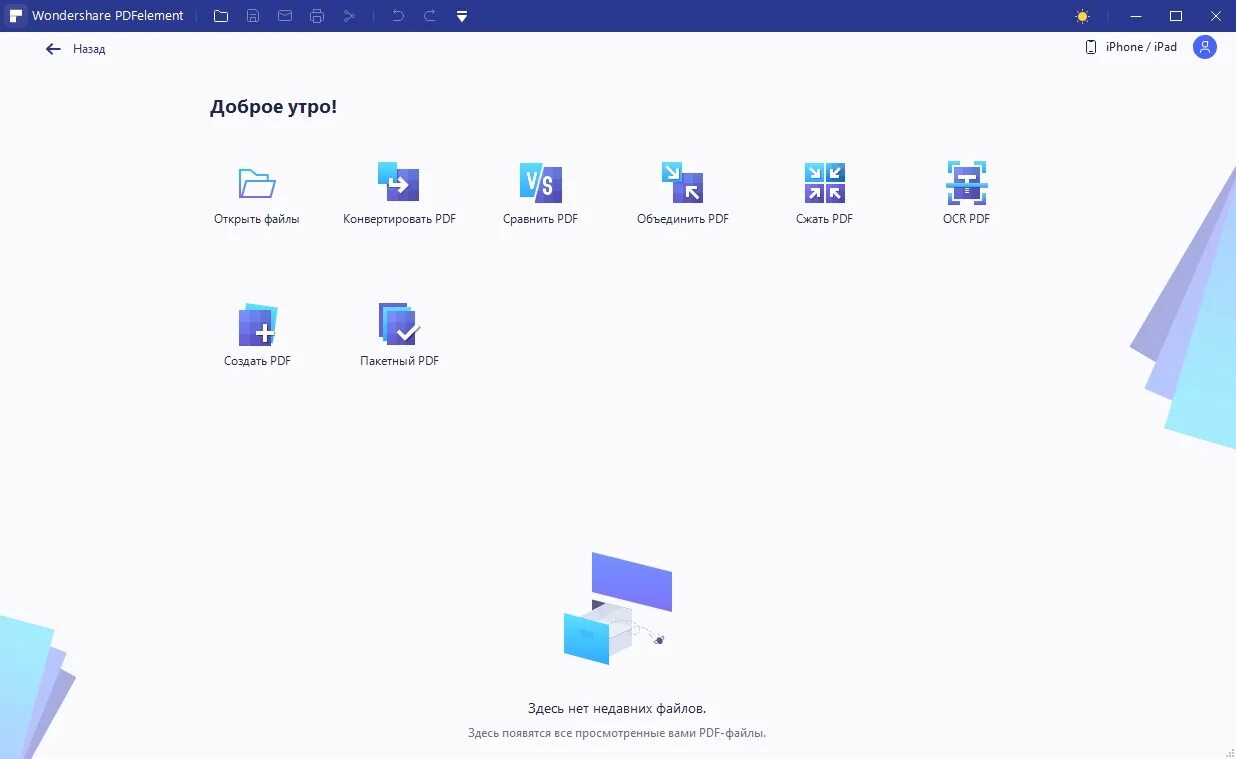This screenshot has height=759, width=1236.
Task: Launch the Объединить PDF tool
Action: 682,182
